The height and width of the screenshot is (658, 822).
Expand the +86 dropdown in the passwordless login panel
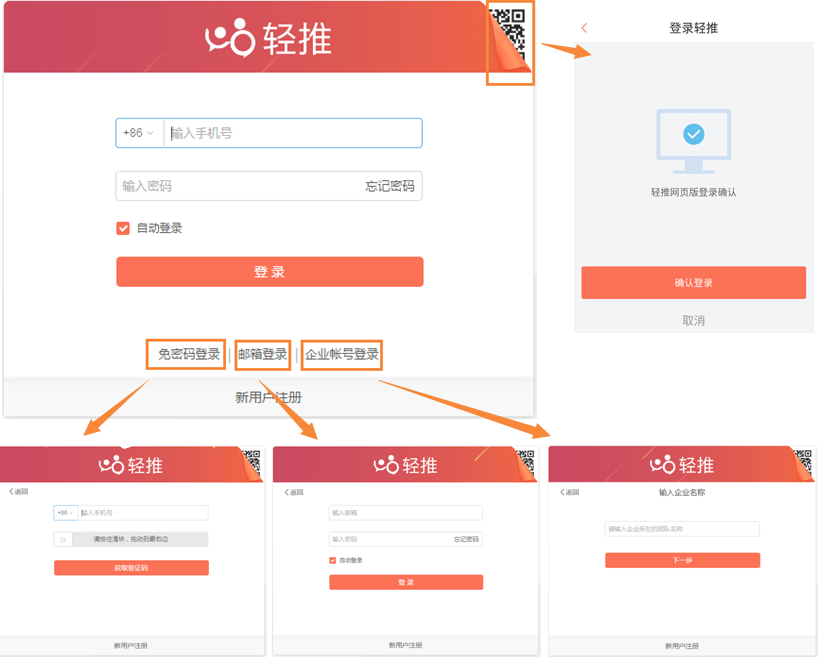[x=65, y=513]
